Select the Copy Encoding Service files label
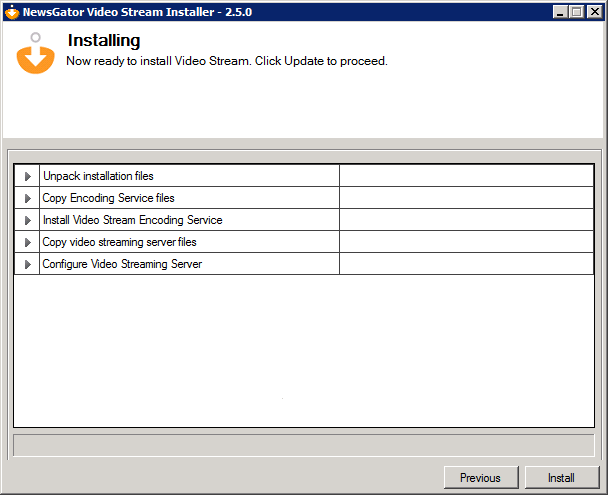This screenshot has width=608, height=495. coord(108,198)
